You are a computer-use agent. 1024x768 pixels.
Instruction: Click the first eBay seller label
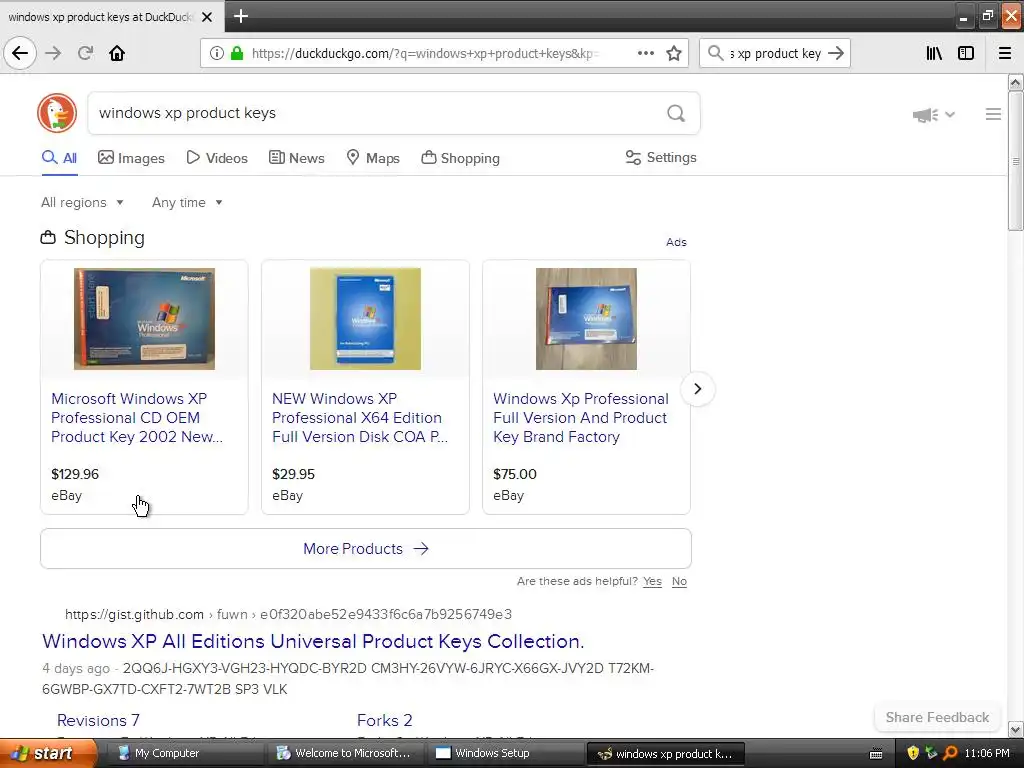pos(67,495)
